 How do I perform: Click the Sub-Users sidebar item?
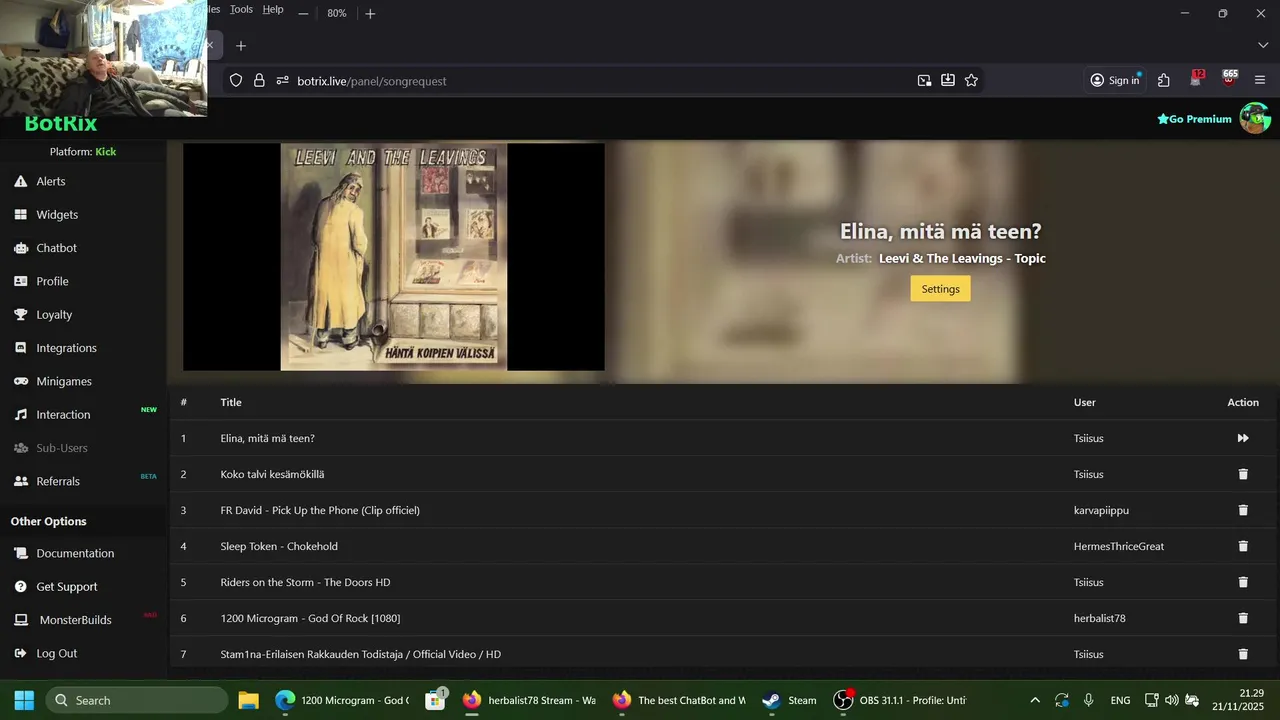pos(62,448)
